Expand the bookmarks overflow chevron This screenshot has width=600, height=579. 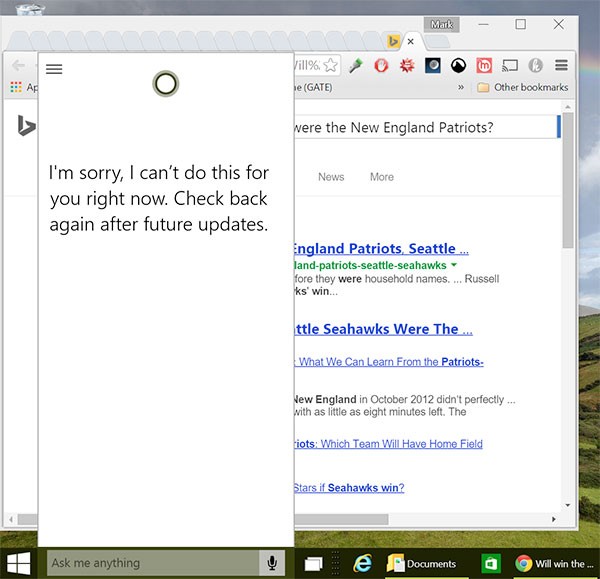(x=461, y=88)
